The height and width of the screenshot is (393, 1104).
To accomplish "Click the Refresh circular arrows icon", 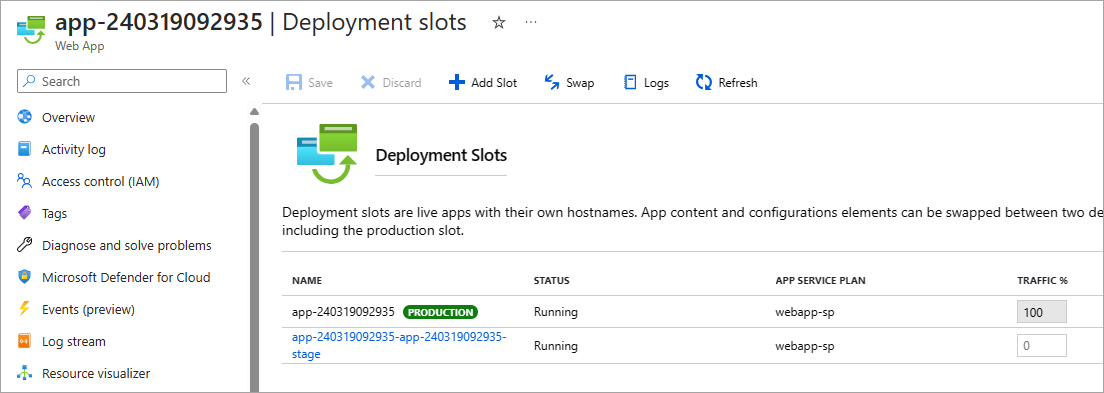I will point(703,82).
